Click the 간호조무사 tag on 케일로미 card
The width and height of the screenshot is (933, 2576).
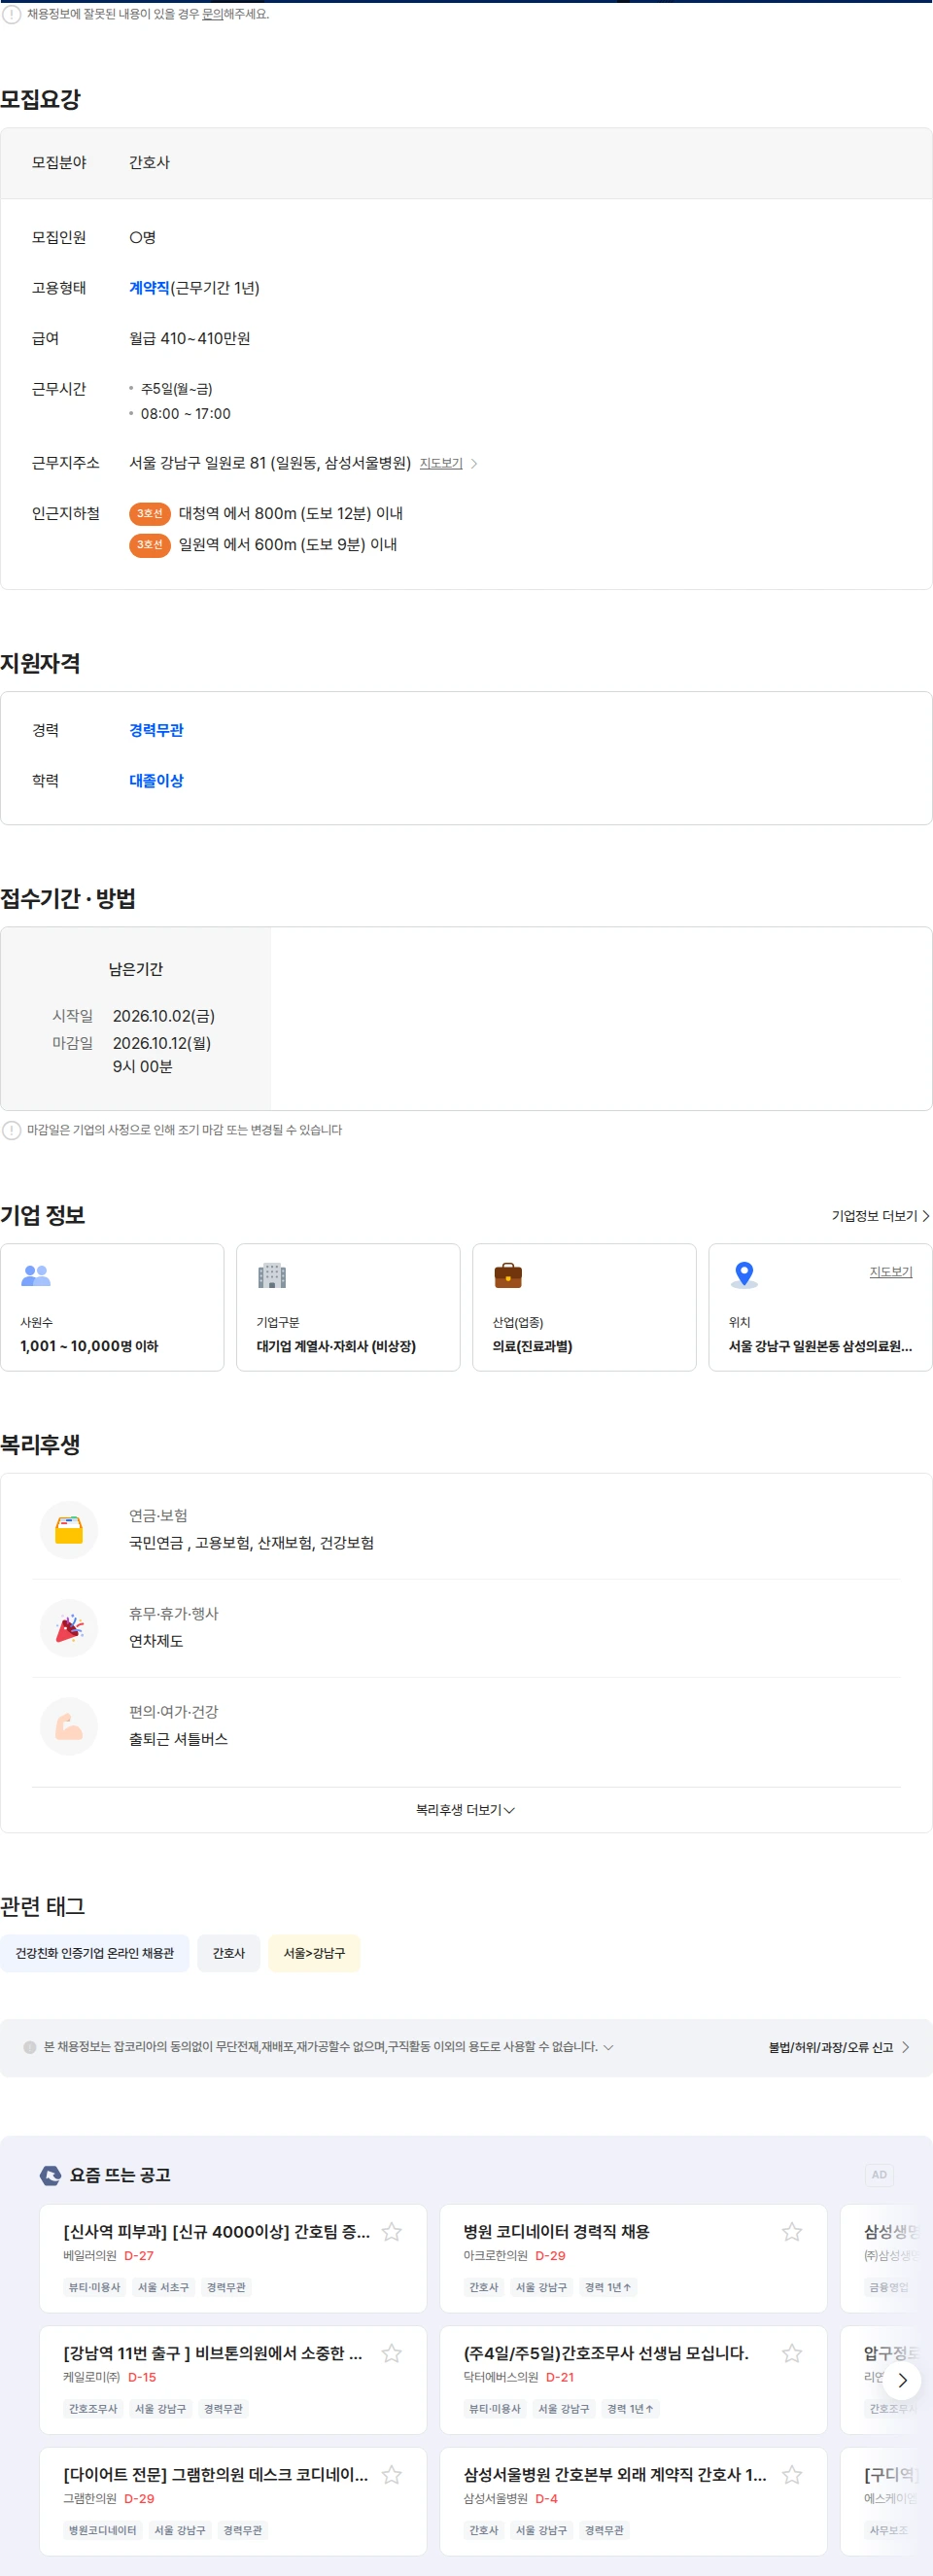[x=93, y=2409]
